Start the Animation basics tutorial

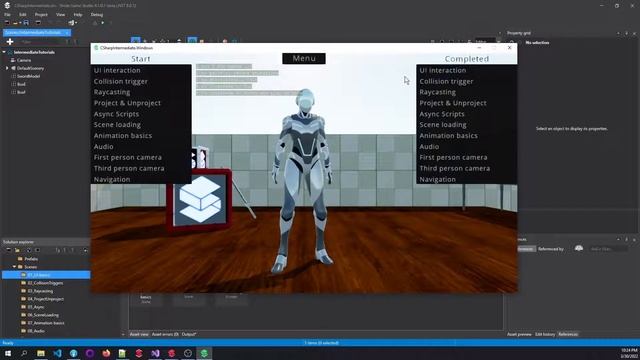click(123, 136)
